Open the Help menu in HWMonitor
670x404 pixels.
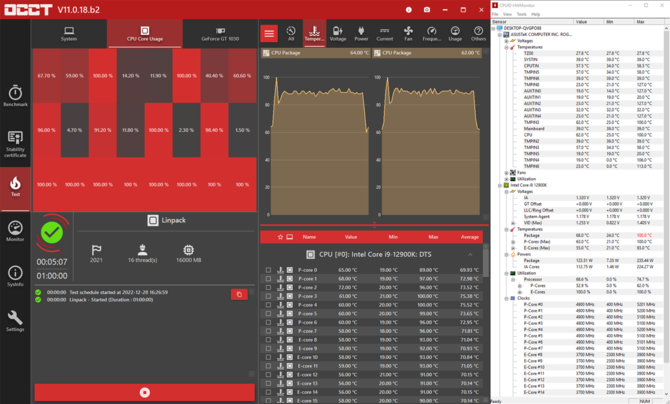coord(535,14)
